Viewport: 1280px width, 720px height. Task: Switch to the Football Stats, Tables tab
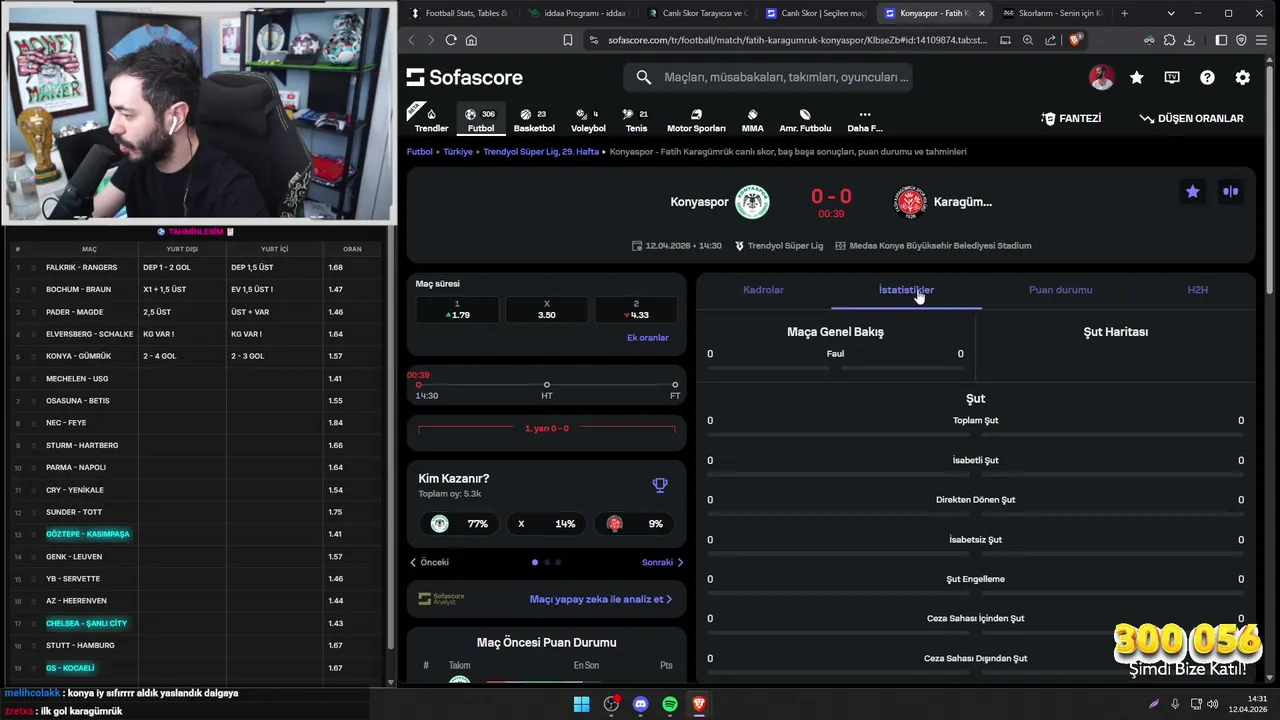tap(459, 13)
